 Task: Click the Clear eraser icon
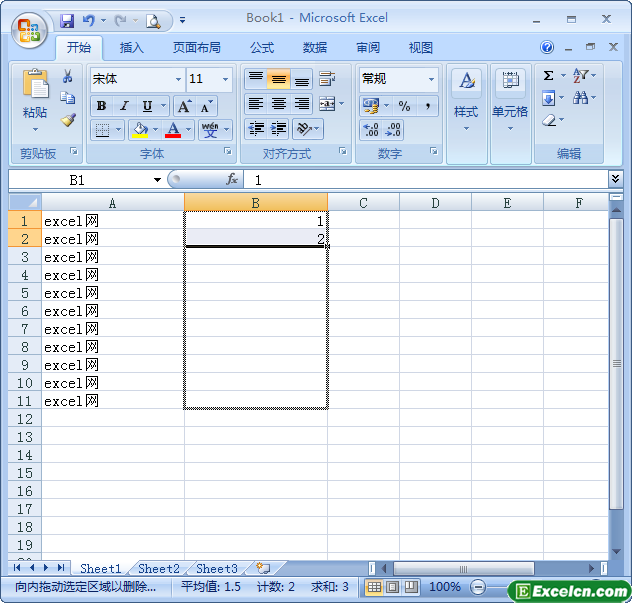click(x=549, y=120)
